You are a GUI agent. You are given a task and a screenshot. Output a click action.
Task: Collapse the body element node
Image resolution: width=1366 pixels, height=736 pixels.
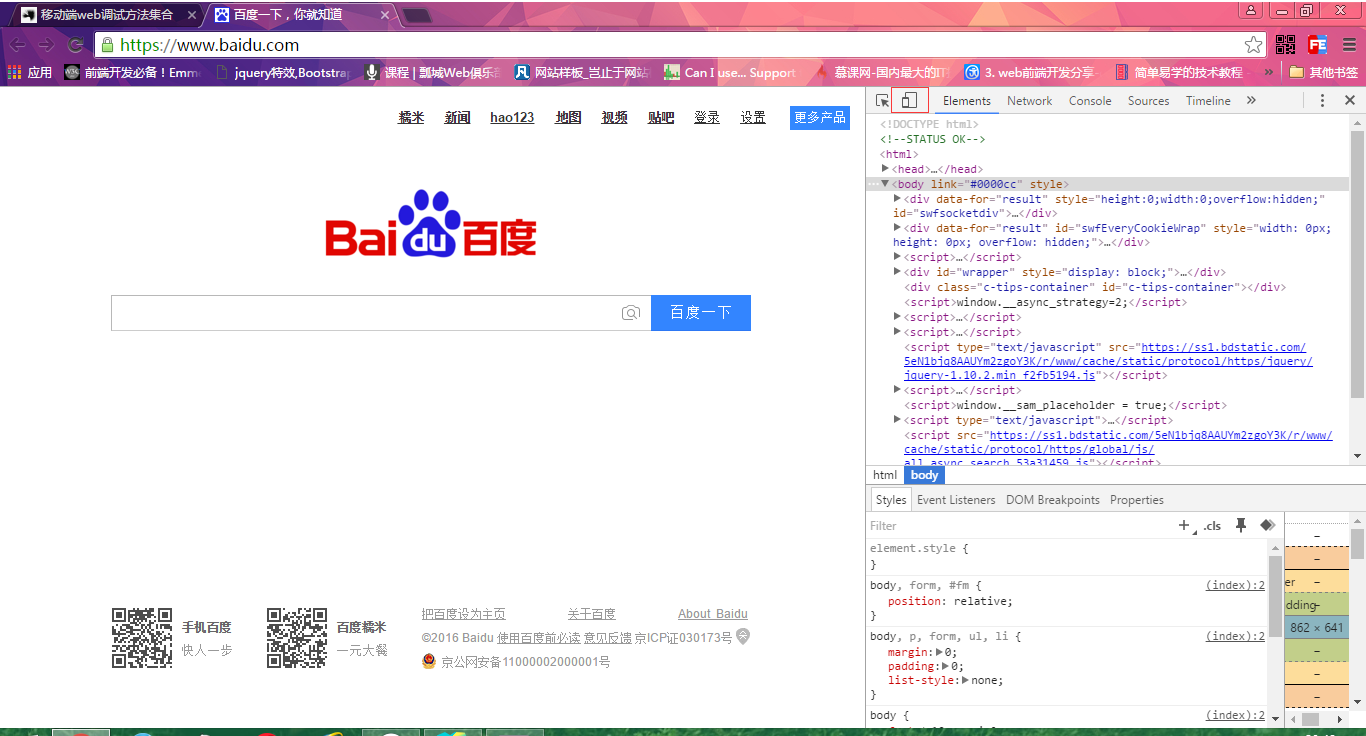pyautogui.click(x=885, y=184)
